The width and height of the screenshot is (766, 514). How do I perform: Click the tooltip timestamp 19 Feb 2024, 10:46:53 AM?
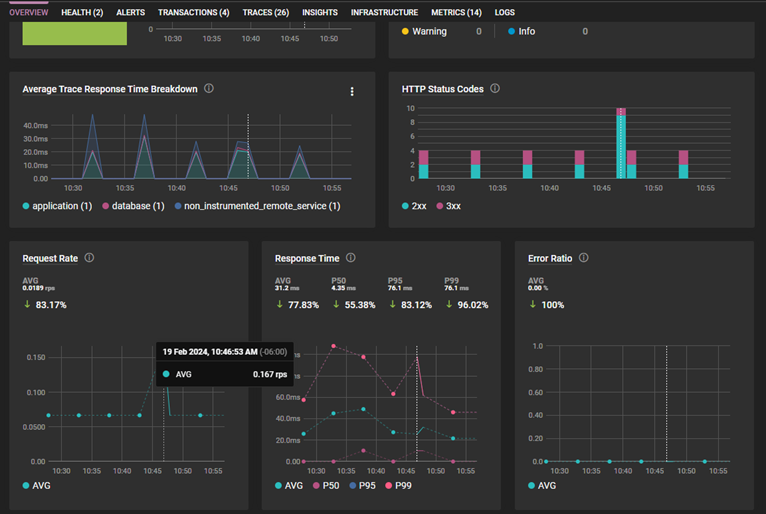[210, 352]
